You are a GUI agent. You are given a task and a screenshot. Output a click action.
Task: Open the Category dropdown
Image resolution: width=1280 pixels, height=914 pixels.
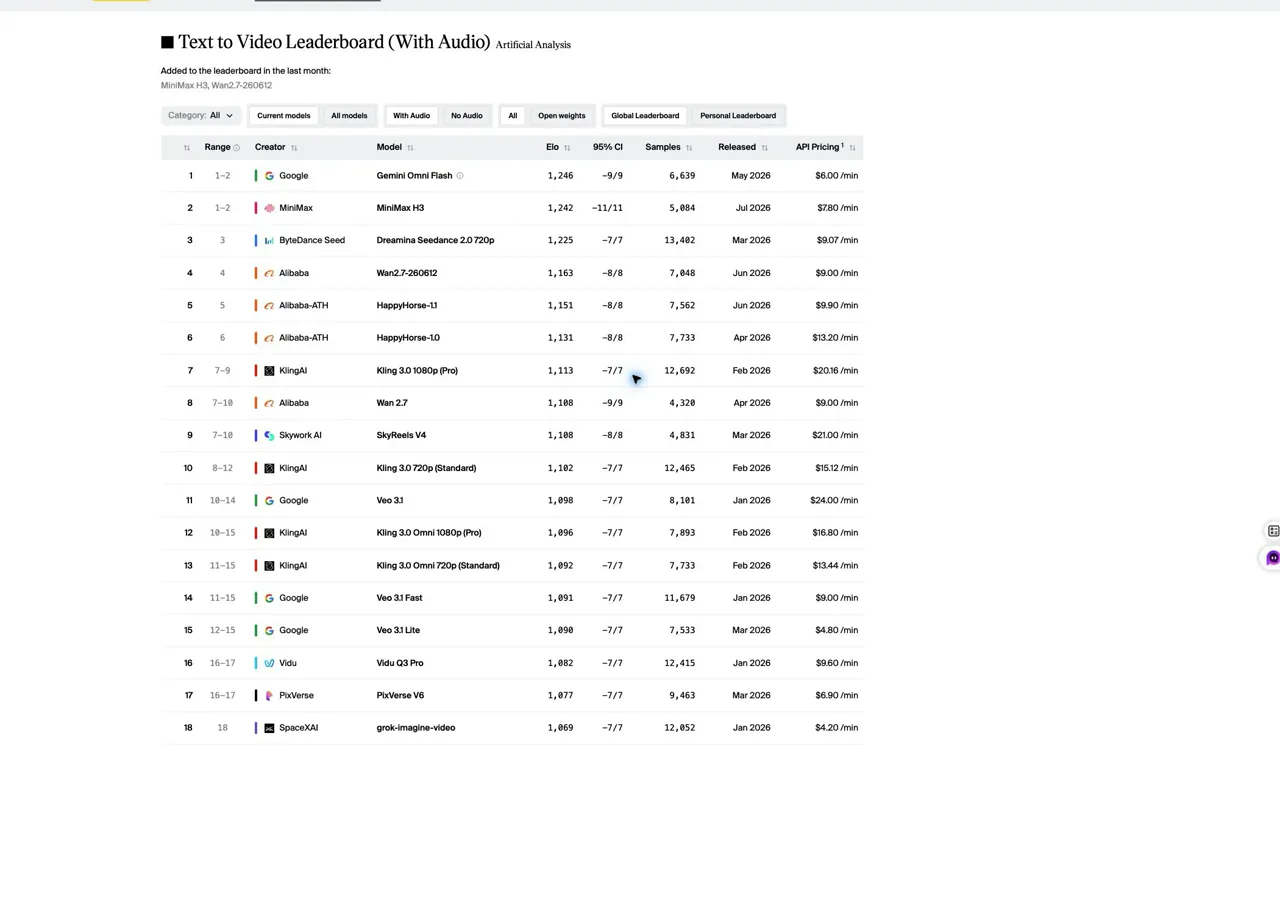pos(200,116)
